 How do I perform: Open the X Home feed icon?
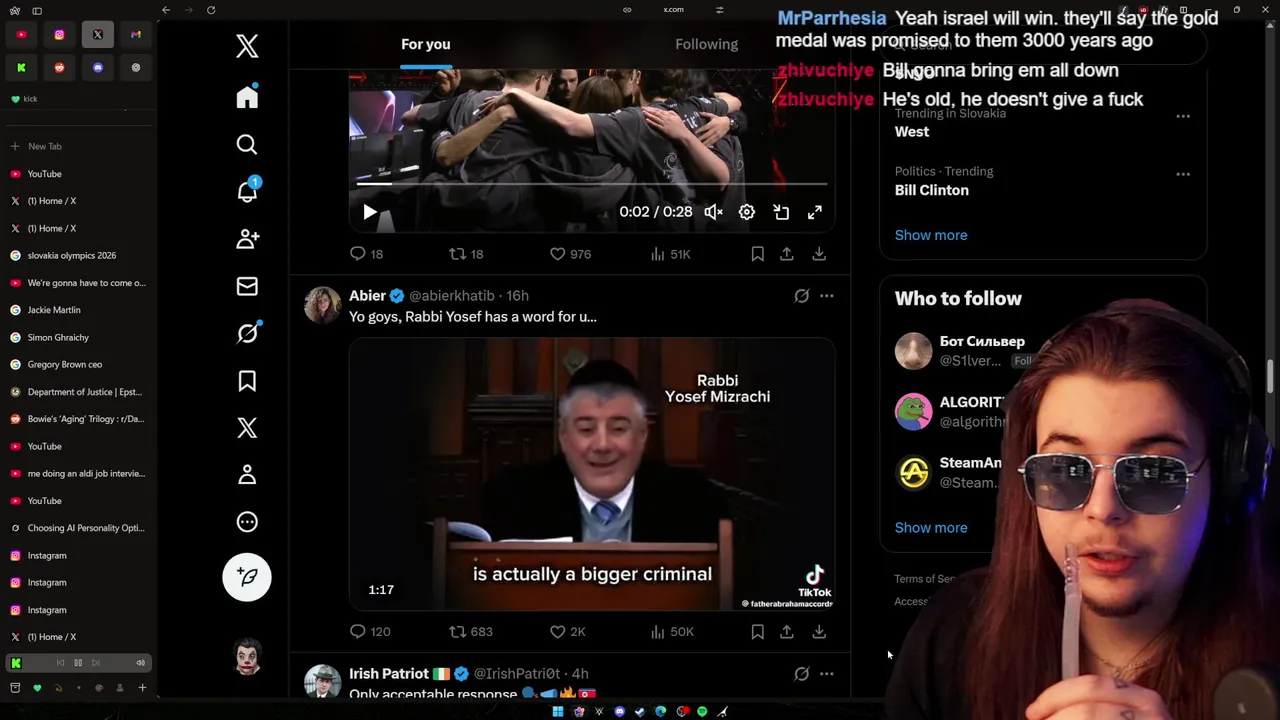tap(247, 97)
